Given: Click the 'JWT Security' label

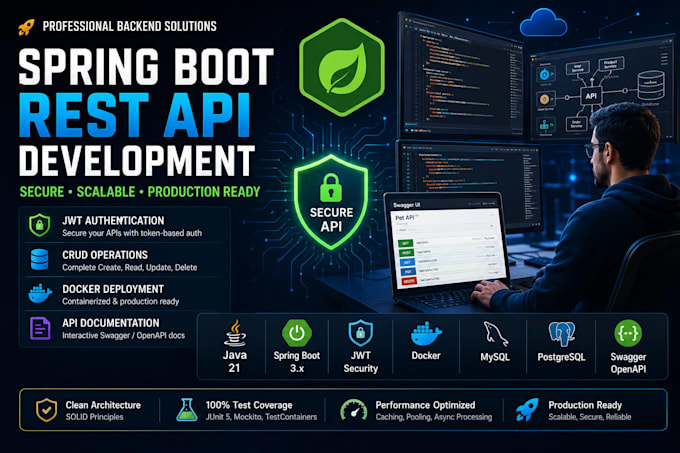Looking at the screenshot, I should pos(361,362).
